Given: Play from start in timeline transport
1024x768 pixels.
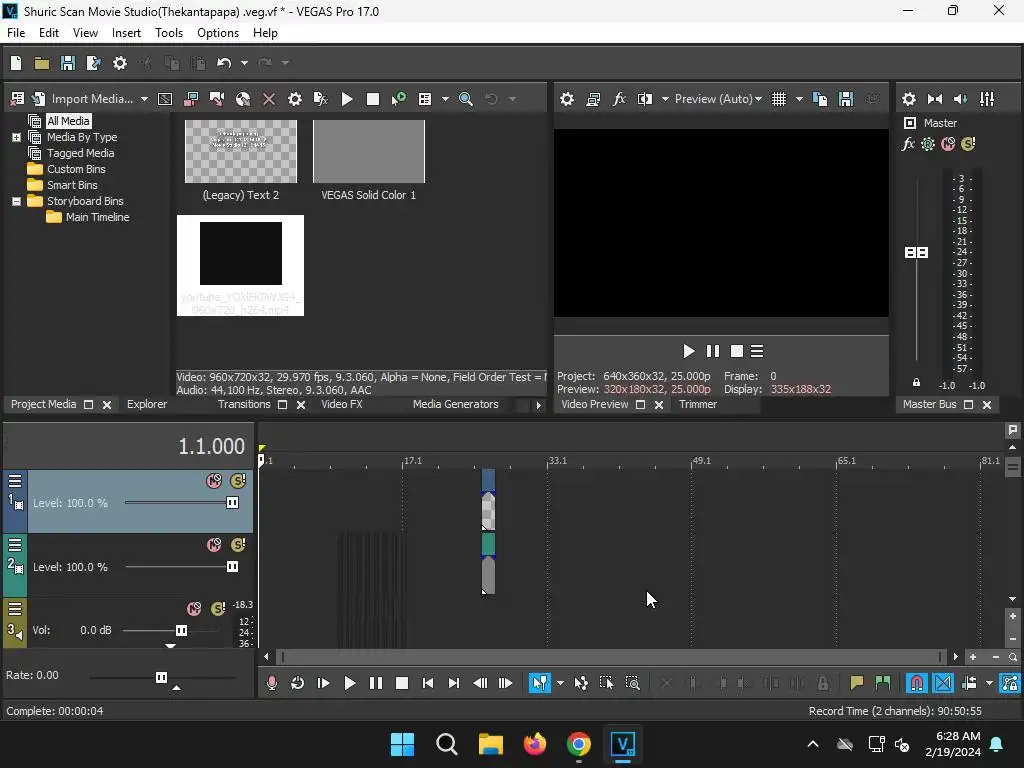Looking at the screenshot, I should pyautogui.click(x=323, y=683).
